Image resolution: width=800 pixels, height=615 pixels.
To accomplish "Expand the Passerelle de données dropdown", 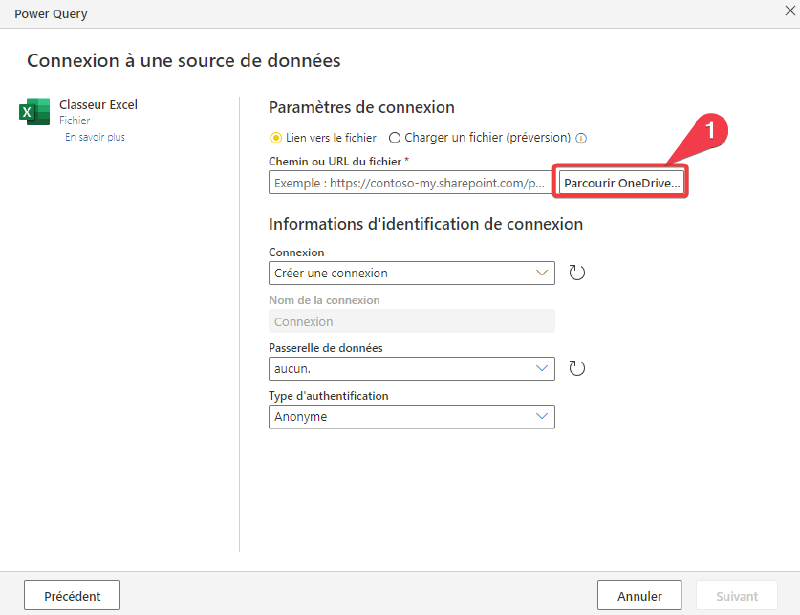I will [412, 368].
